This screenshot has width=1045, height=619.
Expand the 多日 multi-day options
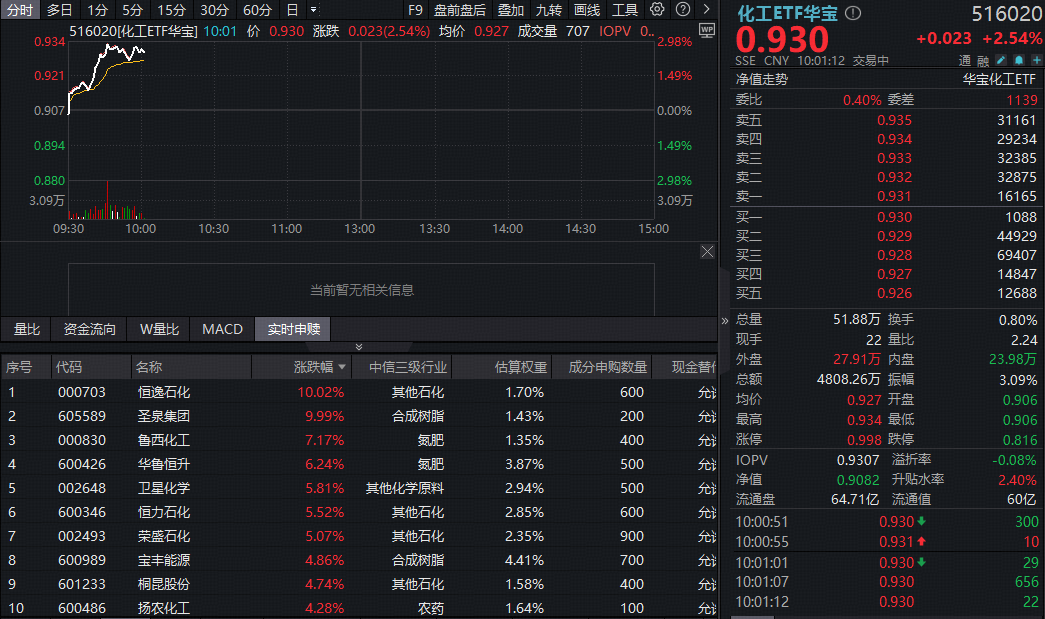click(x=59, y=9)
